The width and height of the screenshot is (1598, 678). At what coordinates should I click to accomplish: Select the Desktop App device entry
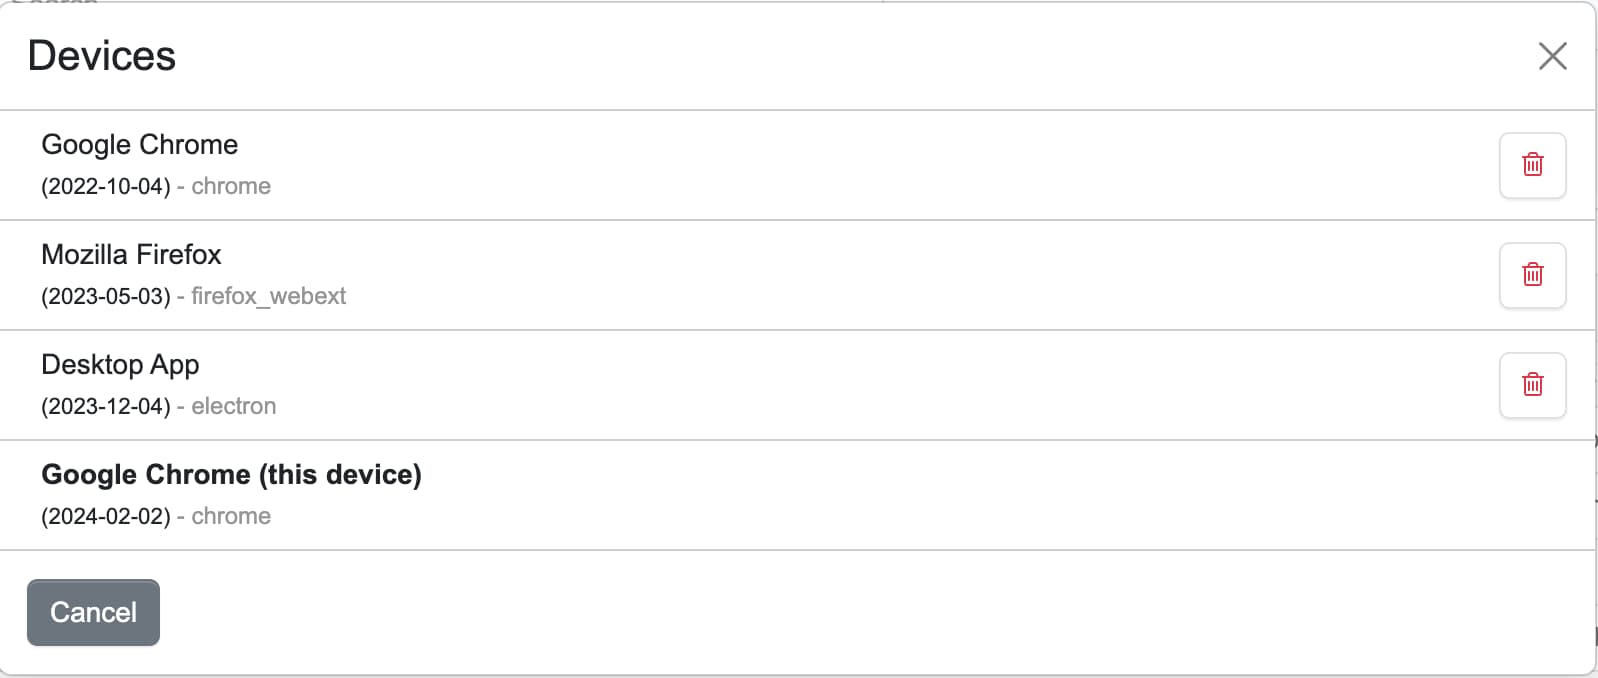tap(120, 364)
